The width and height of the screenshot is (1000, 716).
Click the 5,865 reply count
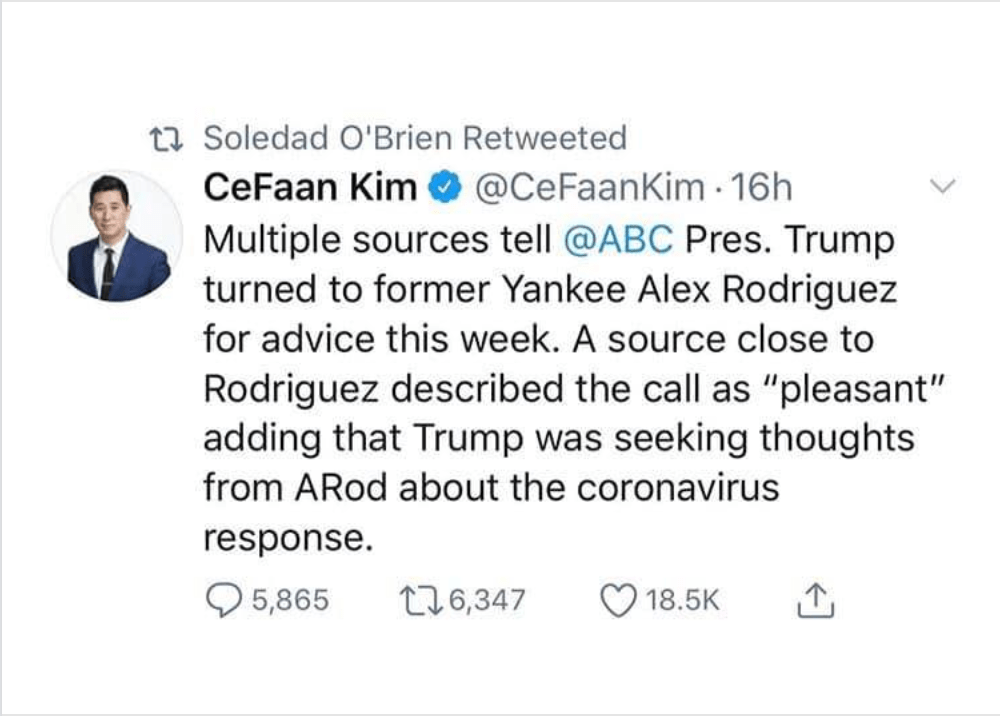point(290,600)
